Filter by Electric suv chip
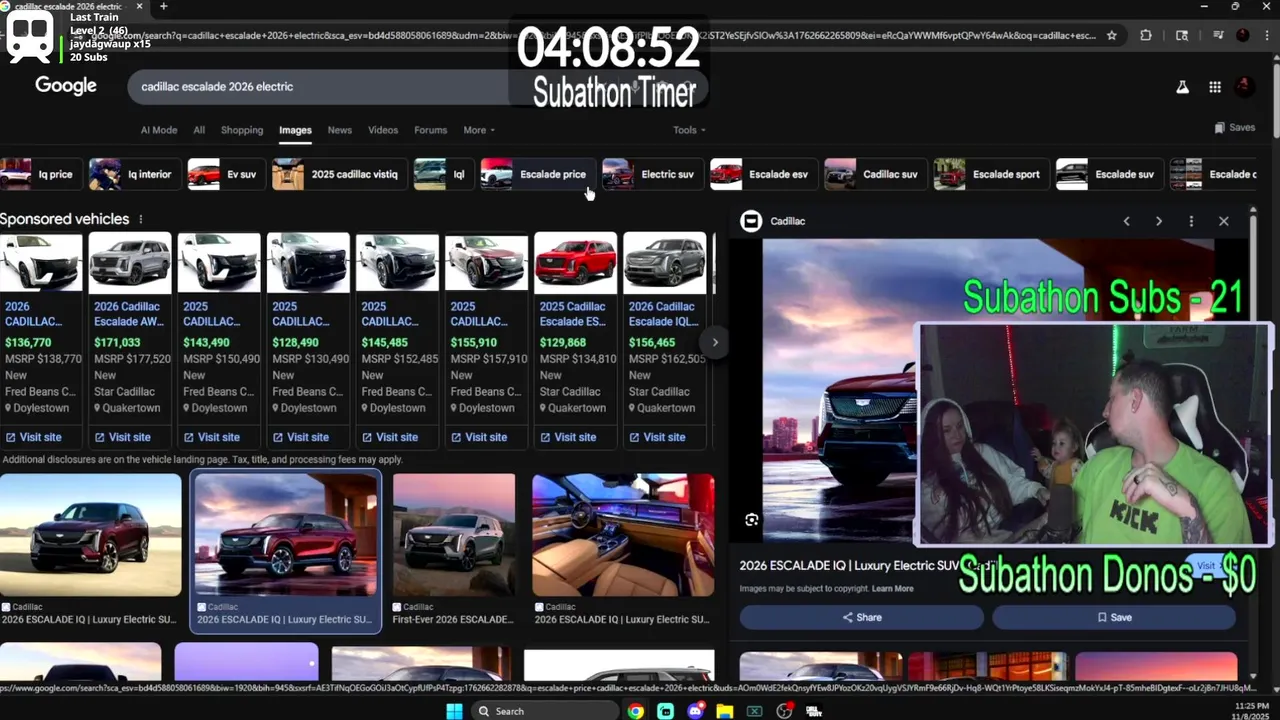The width and height of the screenshot is (1280, 720). click(651, 174)
